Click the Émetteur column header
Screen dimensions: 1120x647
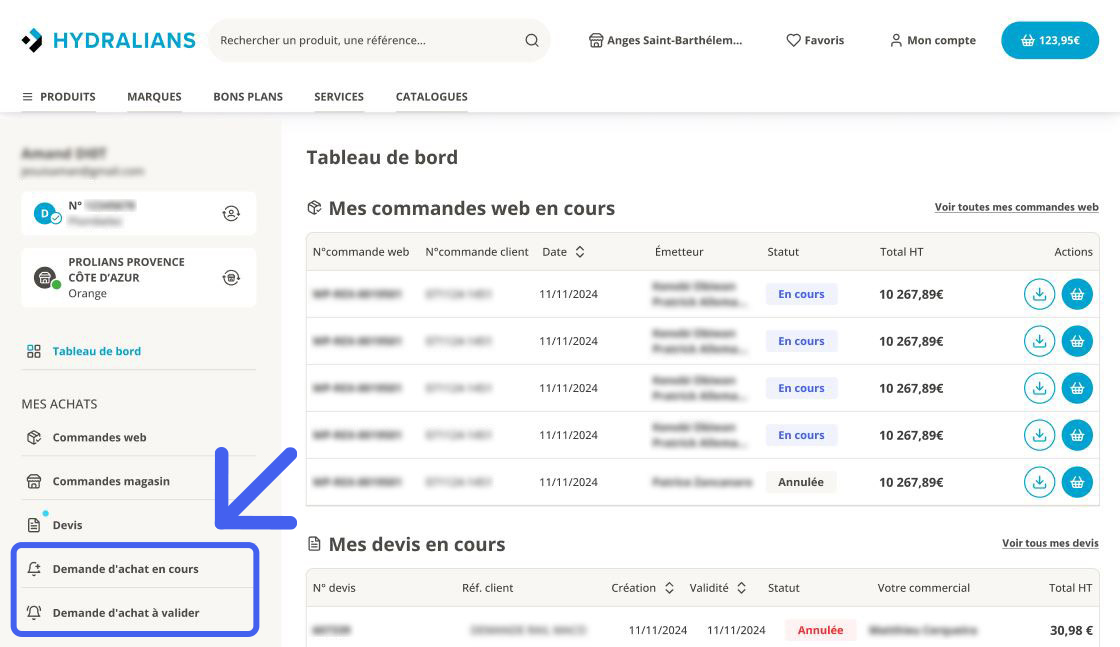(679, 252)
